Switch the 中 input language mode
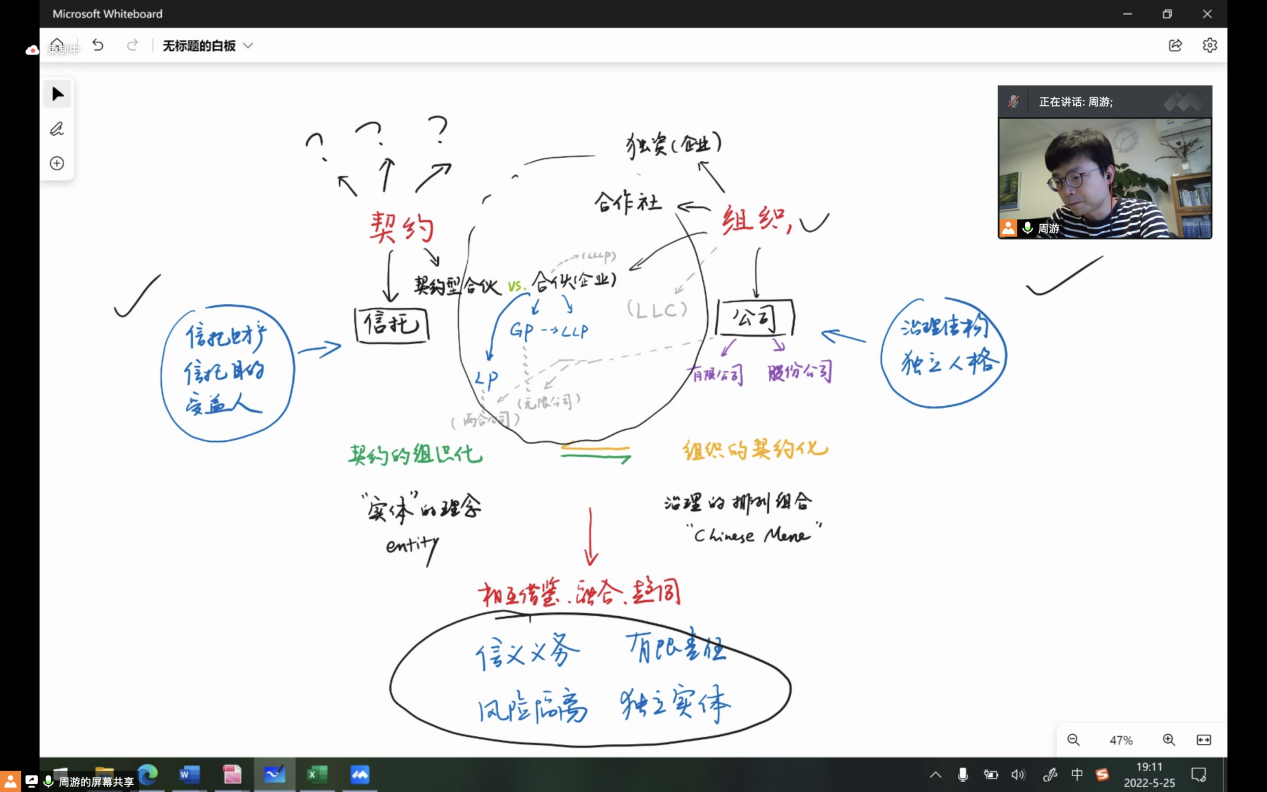1267x792 pixels. (1077, 774)
